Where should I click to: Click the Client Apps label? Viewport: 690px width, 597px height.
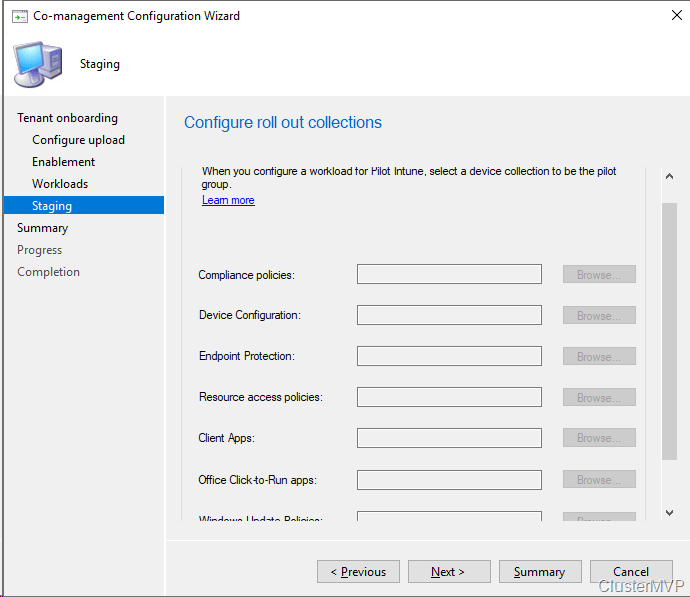[226, 438]
